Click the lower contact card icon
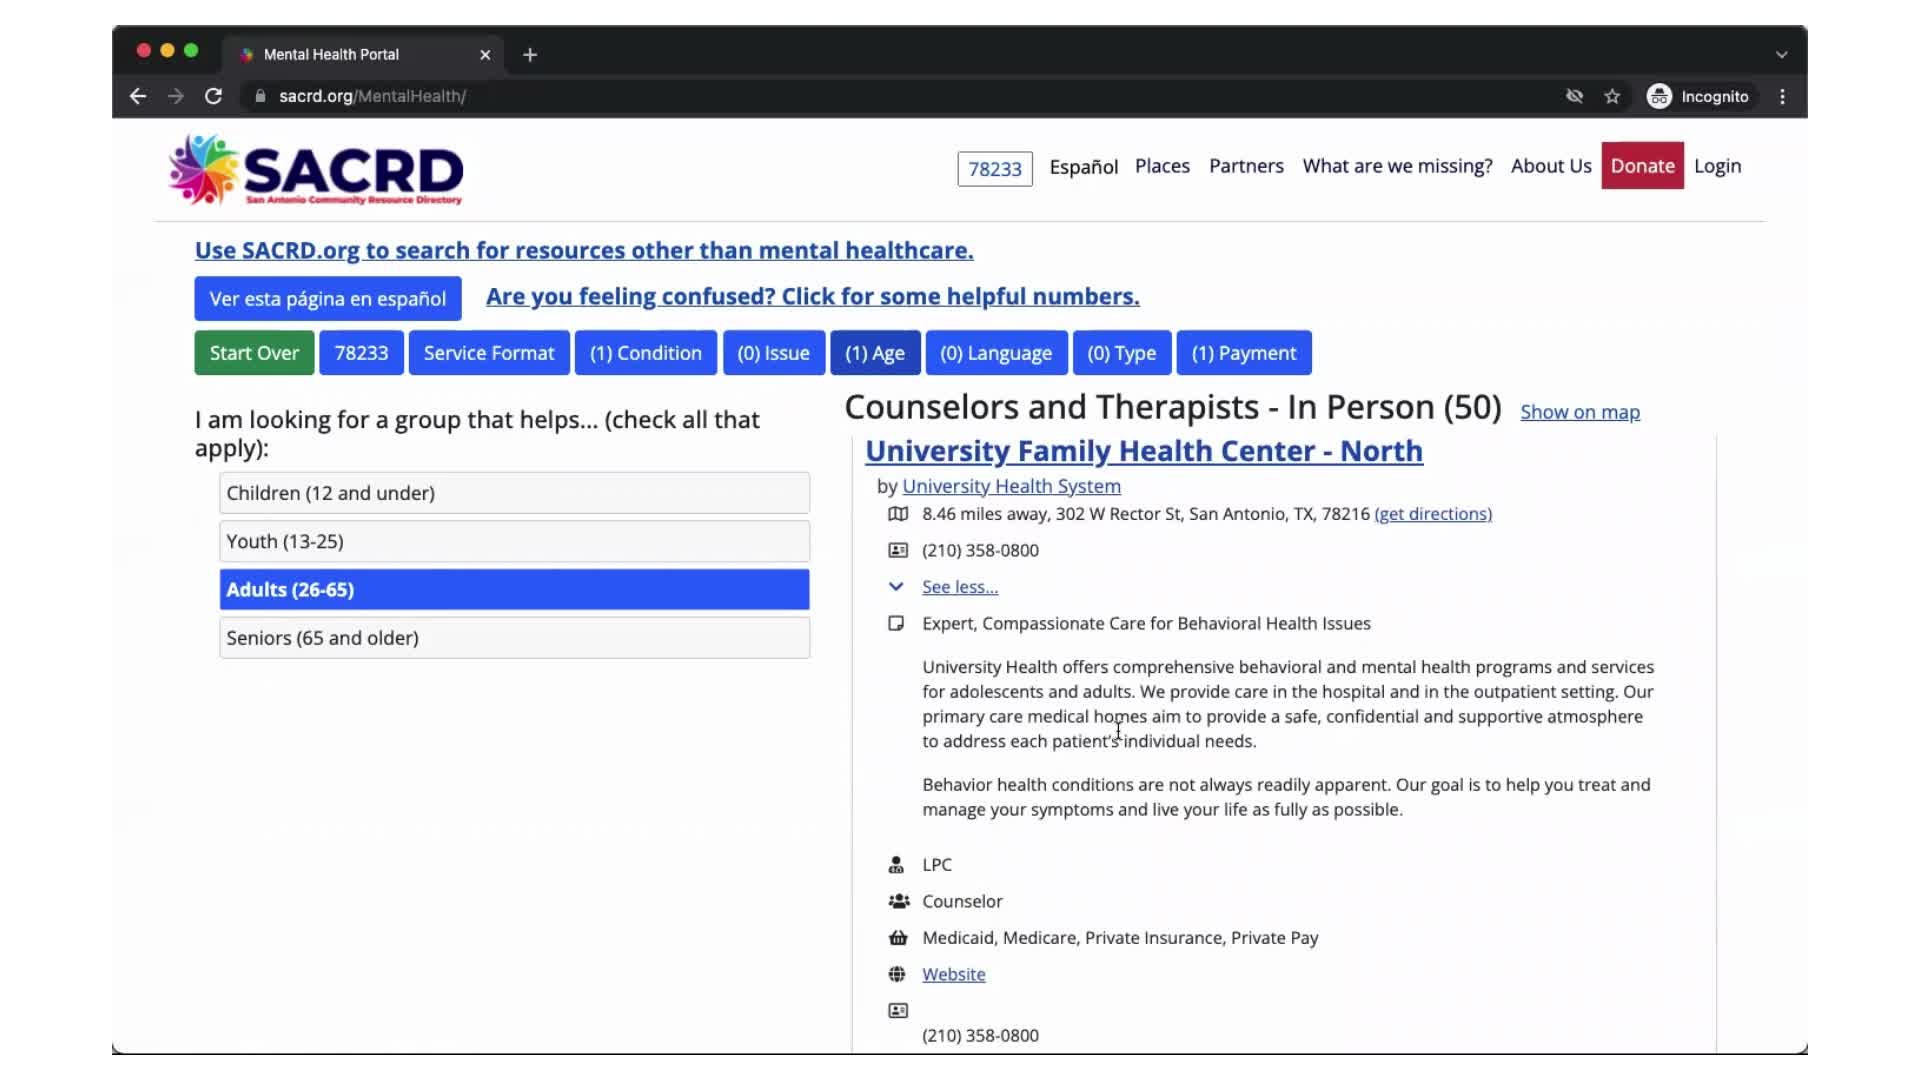The width and height of the screenshot is (1920, 1080). pyautogui.click(x=898, y=1010)
